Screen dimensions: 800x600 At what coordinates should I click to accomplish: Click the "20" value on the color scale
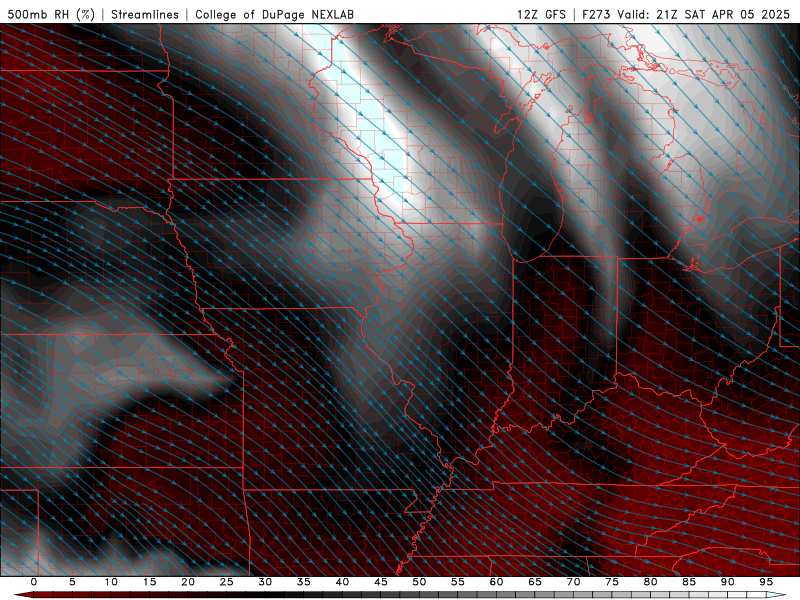click(x=188, y=582)
